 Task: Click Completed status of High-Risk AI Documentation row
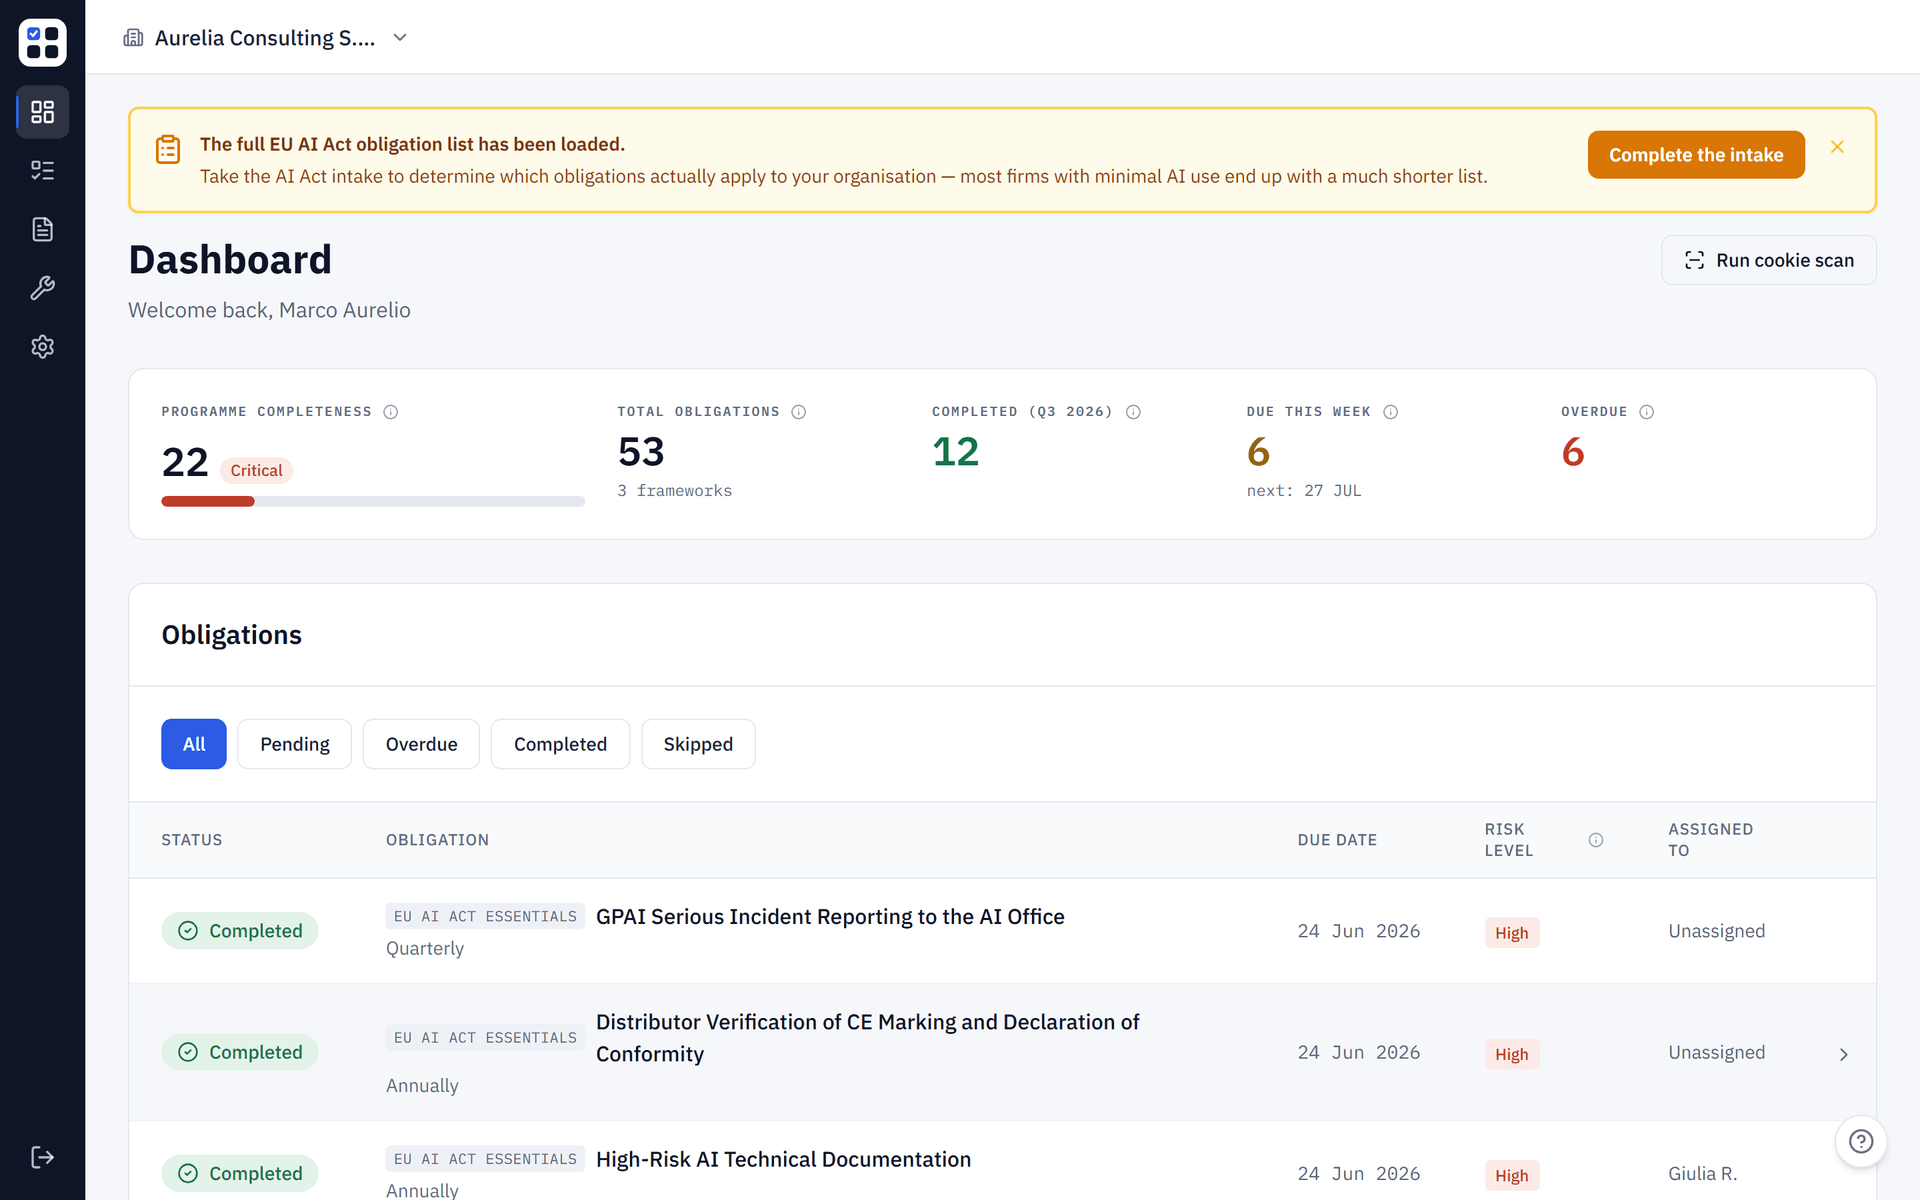coord(240,1173)
